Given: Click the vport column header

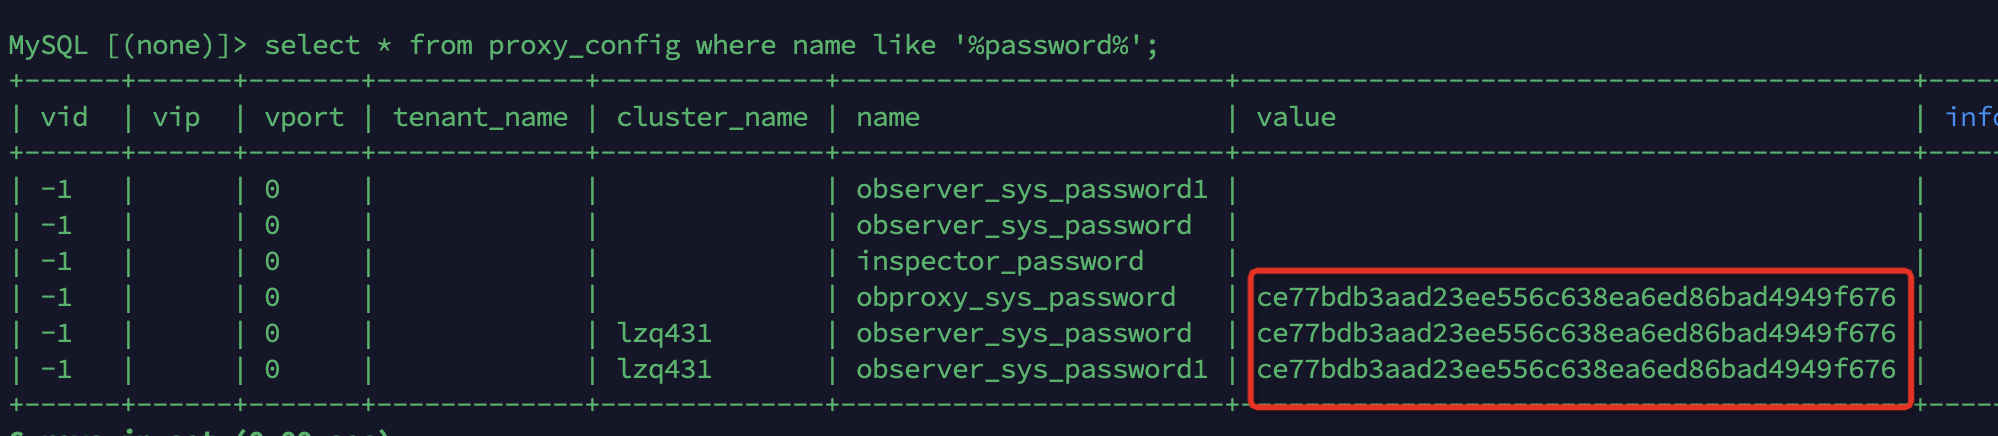Looking at the screenshot, I should coord(304,118).
